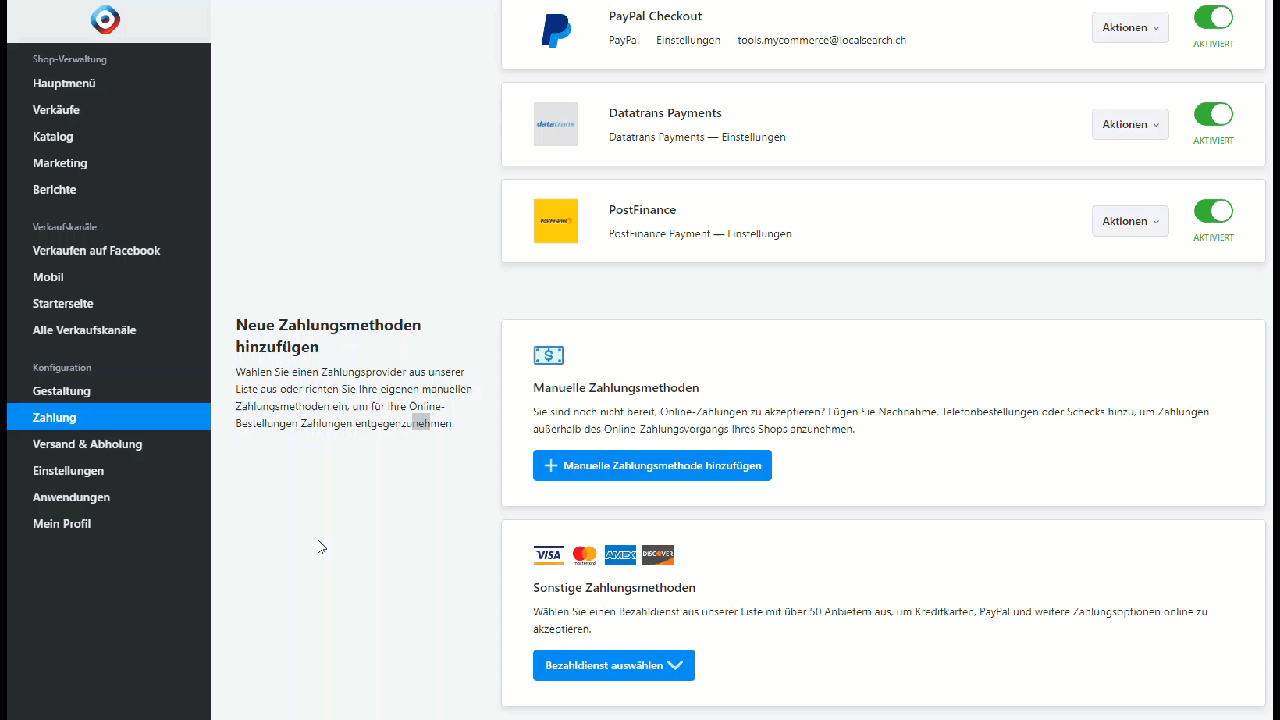This screenshot has width=1280, height=720.
Task: Expand Aktionen menu for PostFinance
Action: click(x=1130, y=222)
